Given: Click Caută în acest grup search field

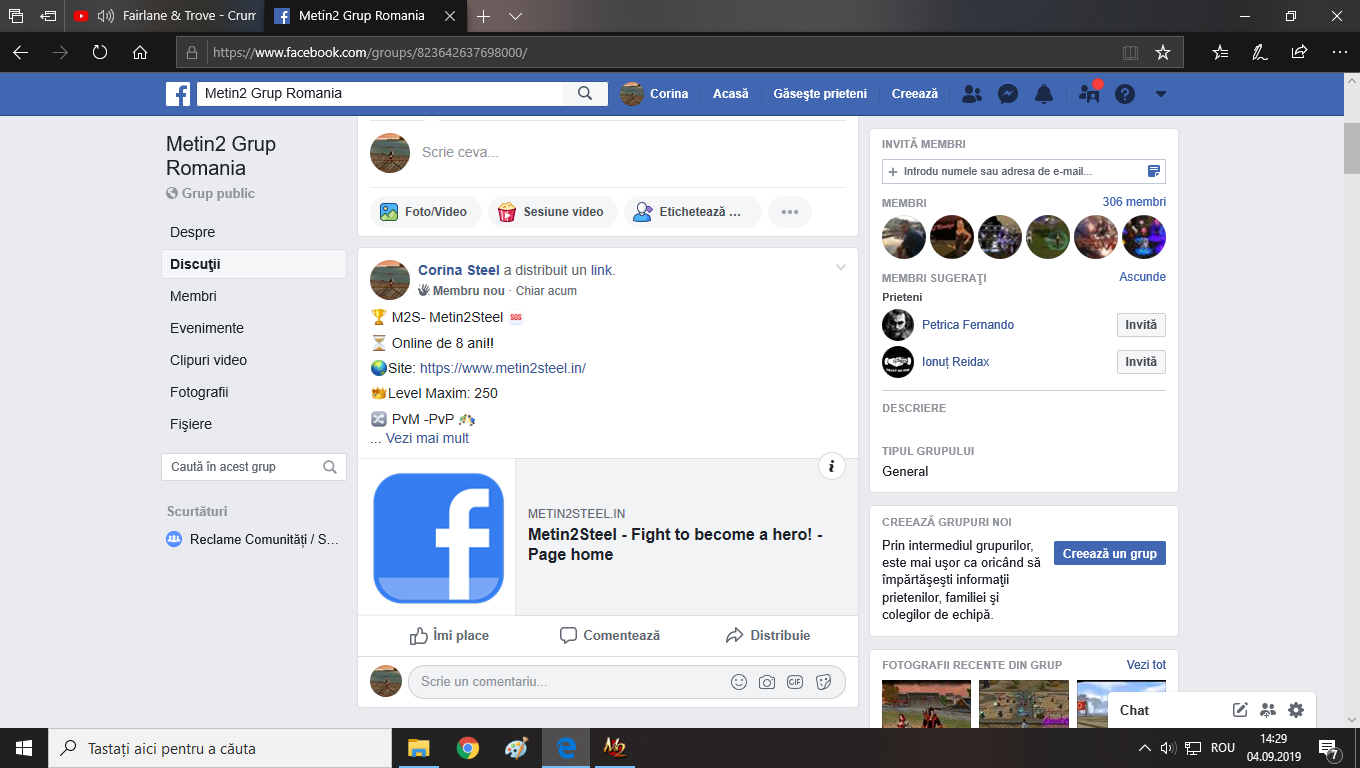Looking at the screenshot, I should pos(254,467).
